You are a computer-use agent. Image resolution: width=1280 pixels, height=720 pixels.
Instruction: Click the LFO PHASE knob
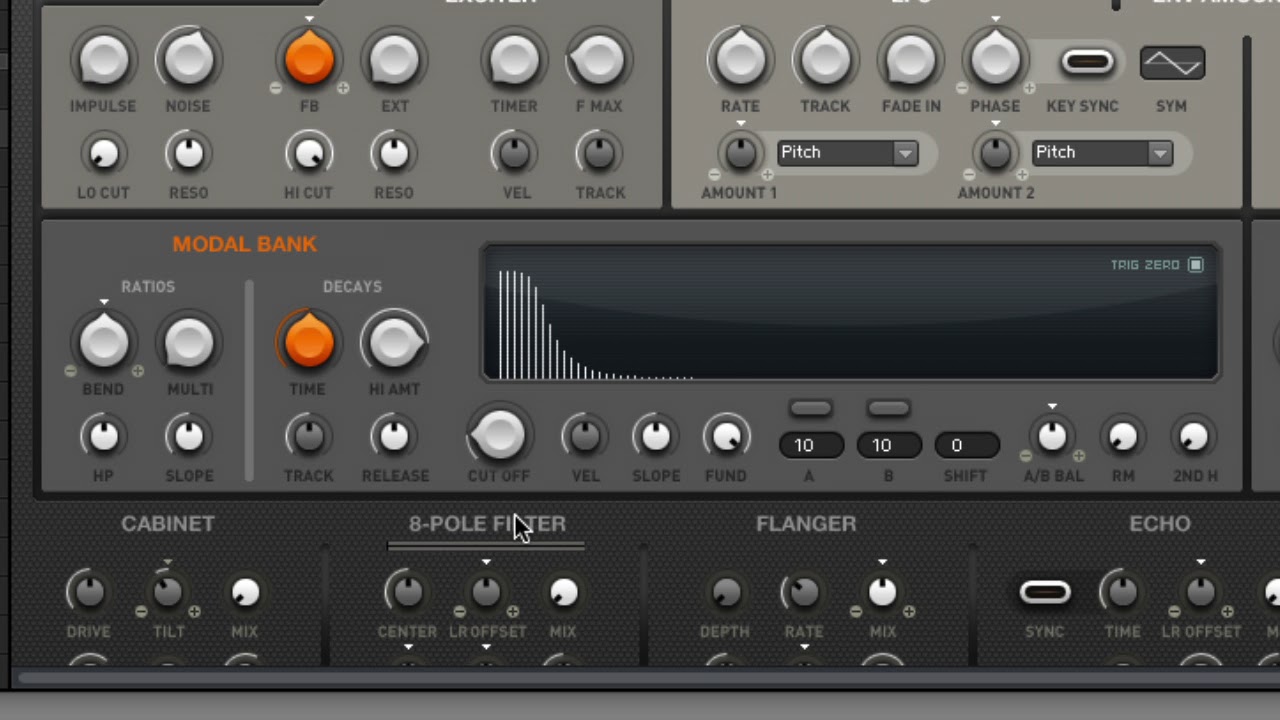(x=995, y=58)
